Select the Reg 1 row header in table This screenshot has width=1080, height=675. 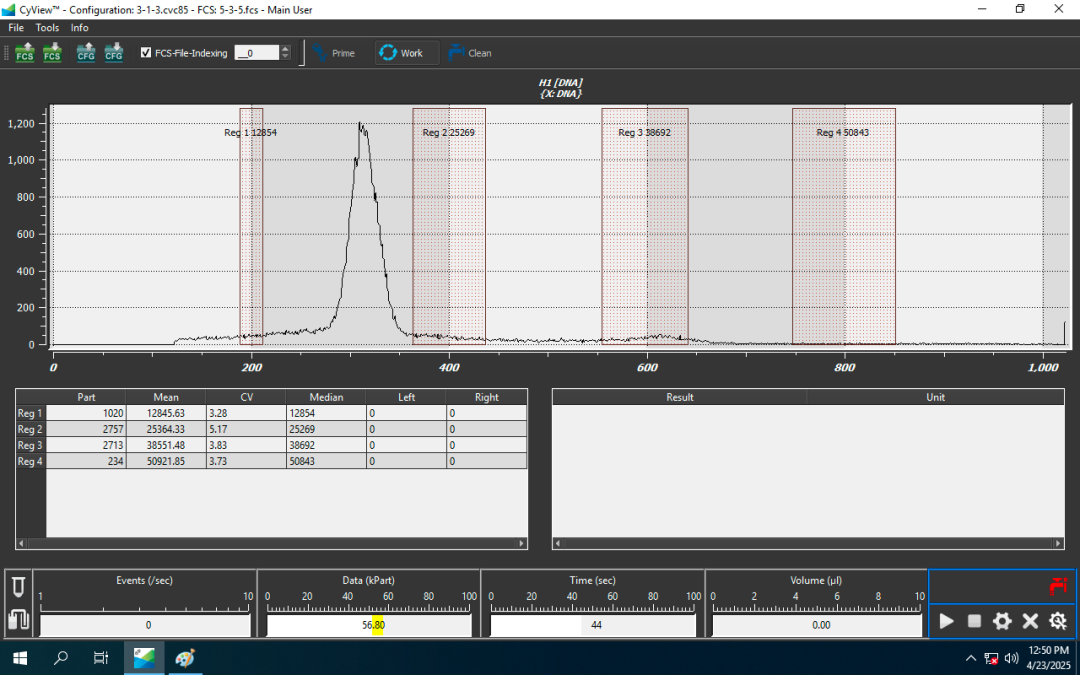coord(30,413)
